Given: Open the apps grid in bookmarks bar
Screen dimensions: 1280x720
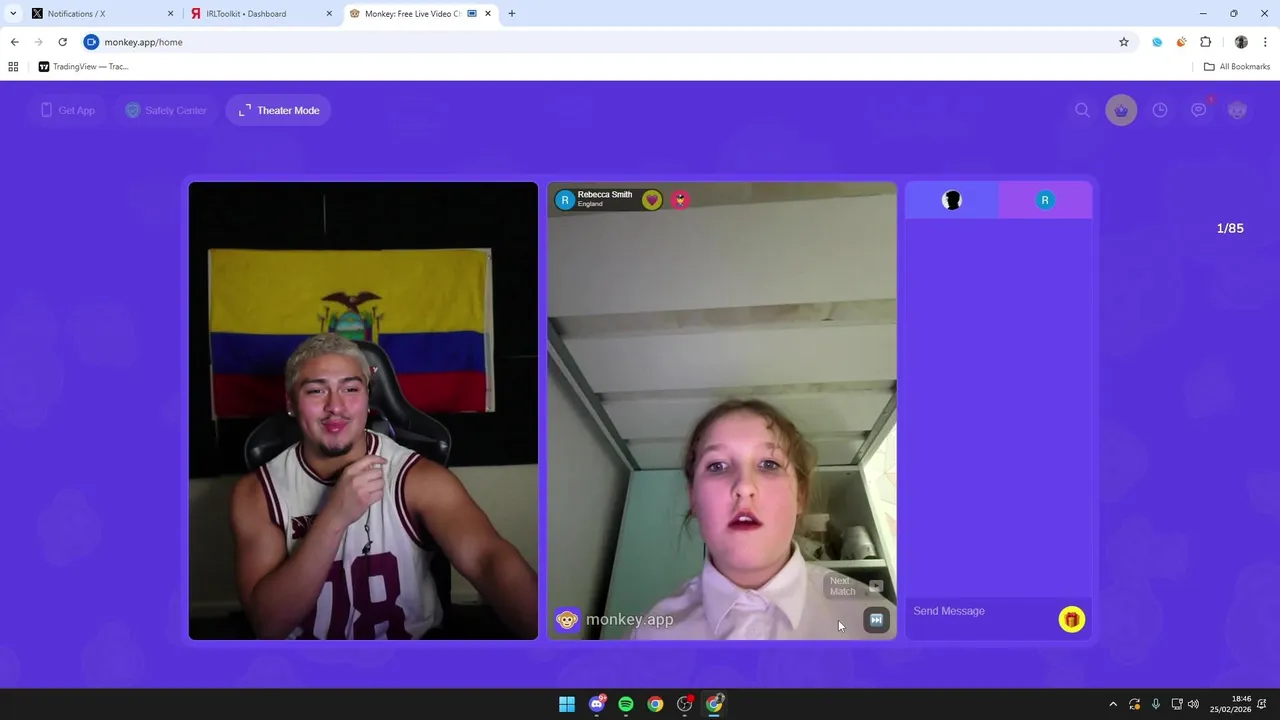Looking at the screenshot, I should click(13, 67).
